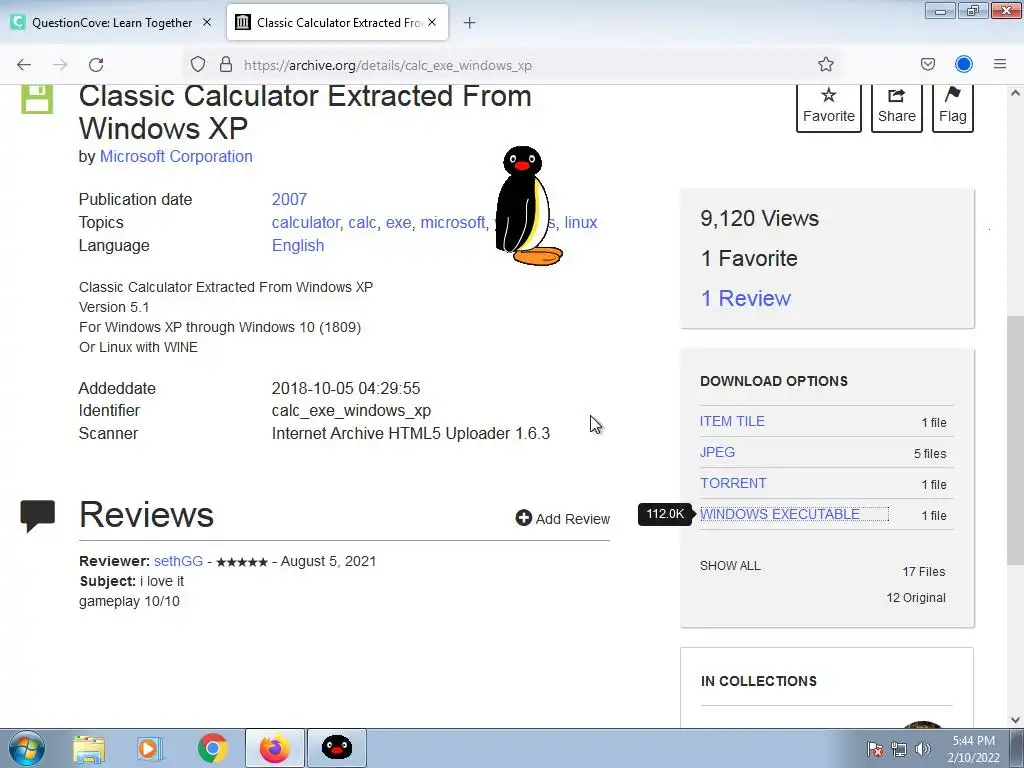The image size is (1024, 768).
Task: Click the 17 Files text
Action: click(923, 571)
